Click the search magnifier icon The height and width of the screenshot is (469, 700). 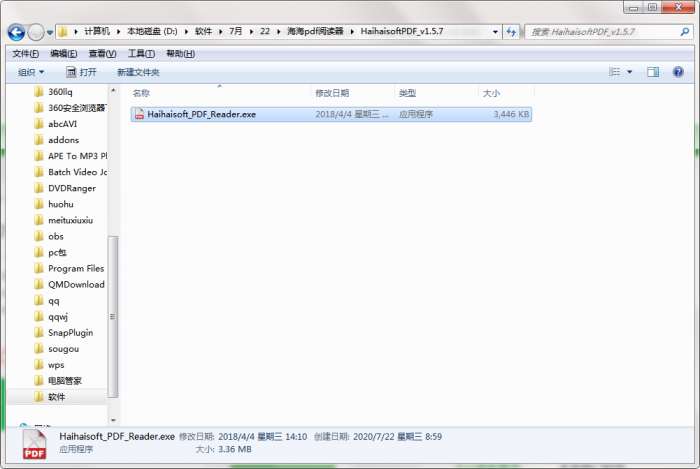point(684,32)
